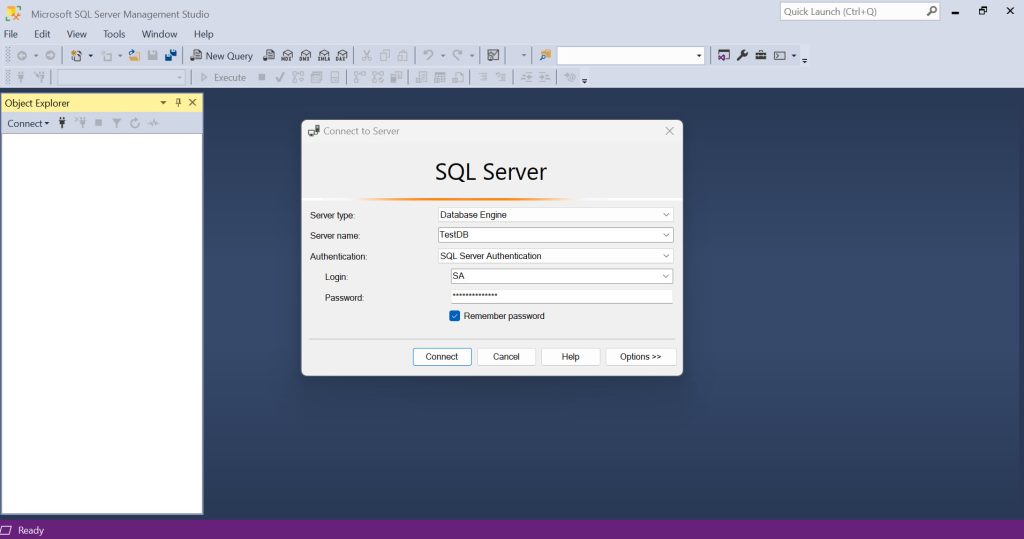The image size is (1024, 539).
Task: Open Object Explorer Connect dropdown
Action: click(x=28, y=123)
